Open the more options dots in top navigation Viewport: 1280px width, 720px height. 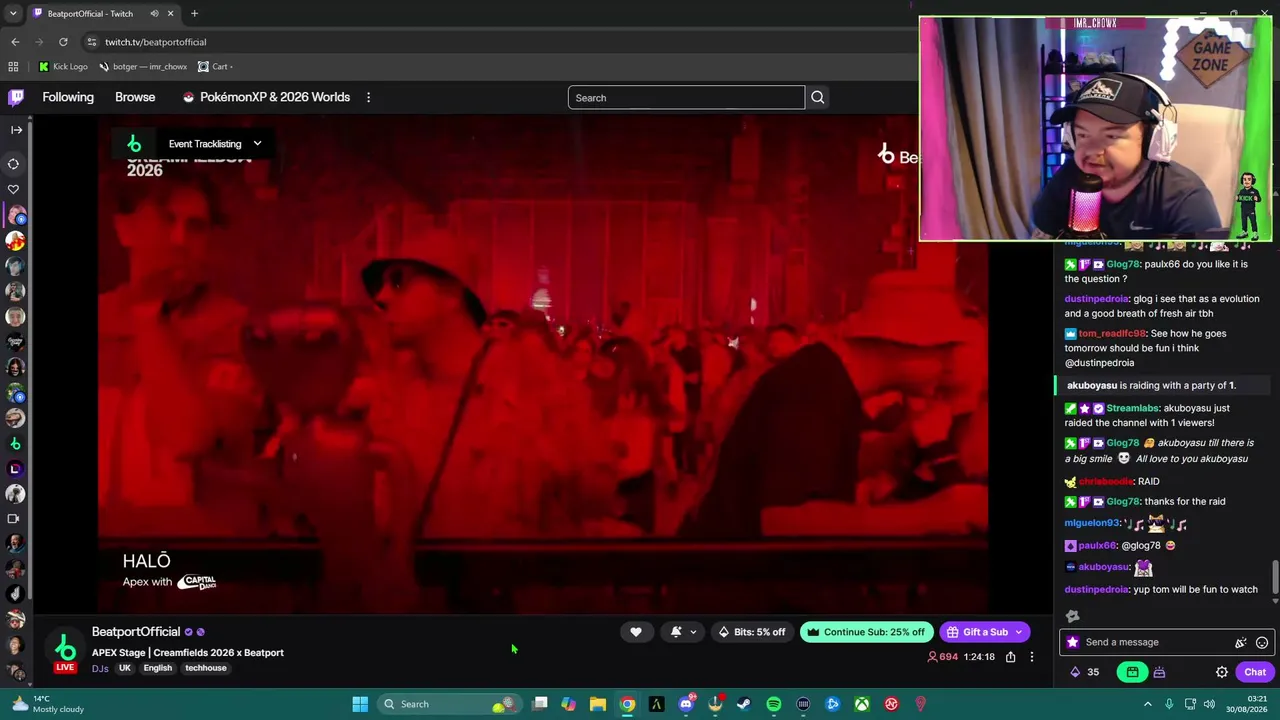point(368,97)
